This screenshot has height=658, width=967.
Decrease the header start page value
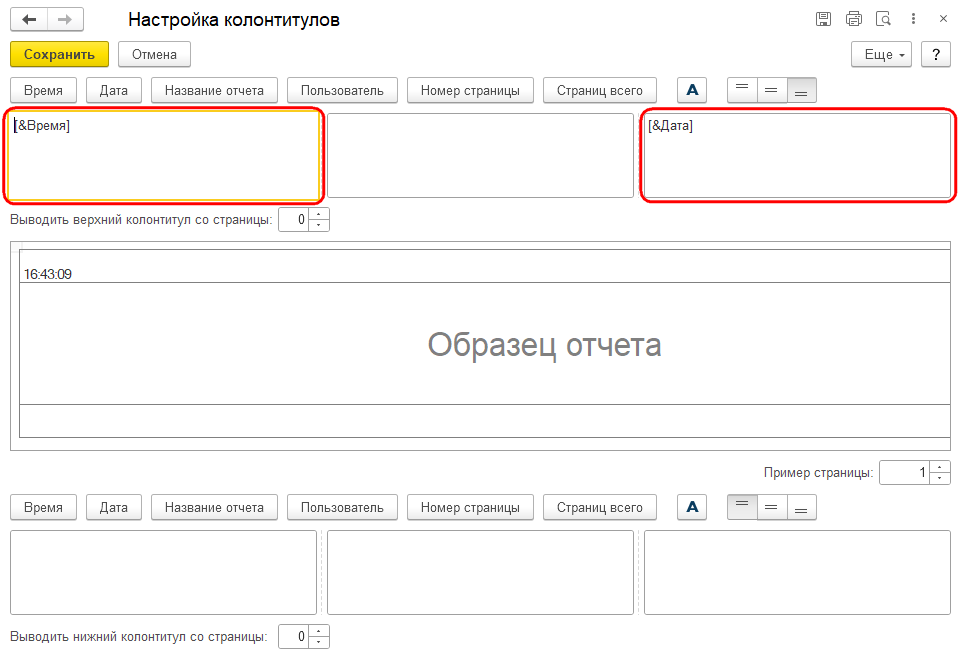(318, 225)
